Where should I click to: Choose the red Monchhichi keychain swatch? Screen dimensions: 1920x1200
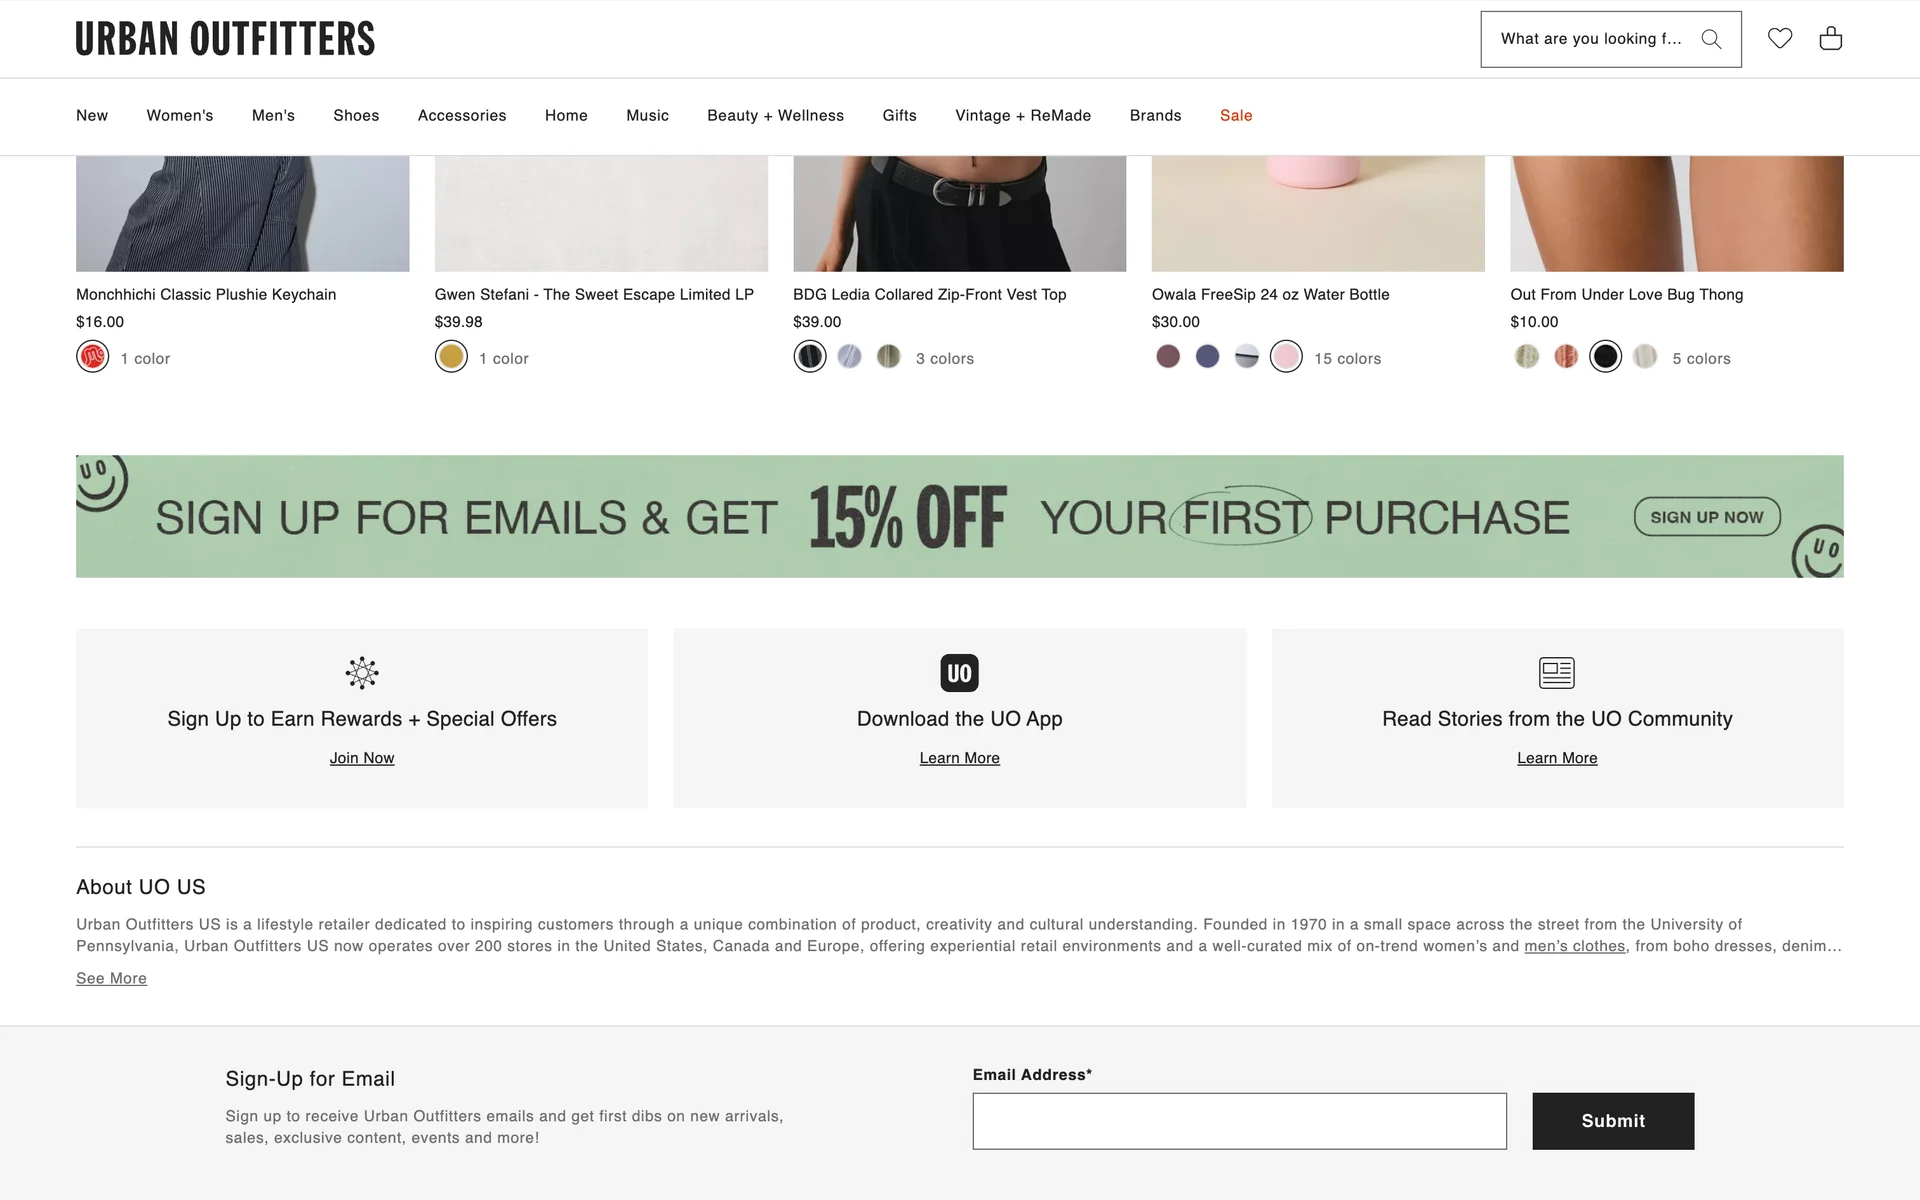pos(93,357)
